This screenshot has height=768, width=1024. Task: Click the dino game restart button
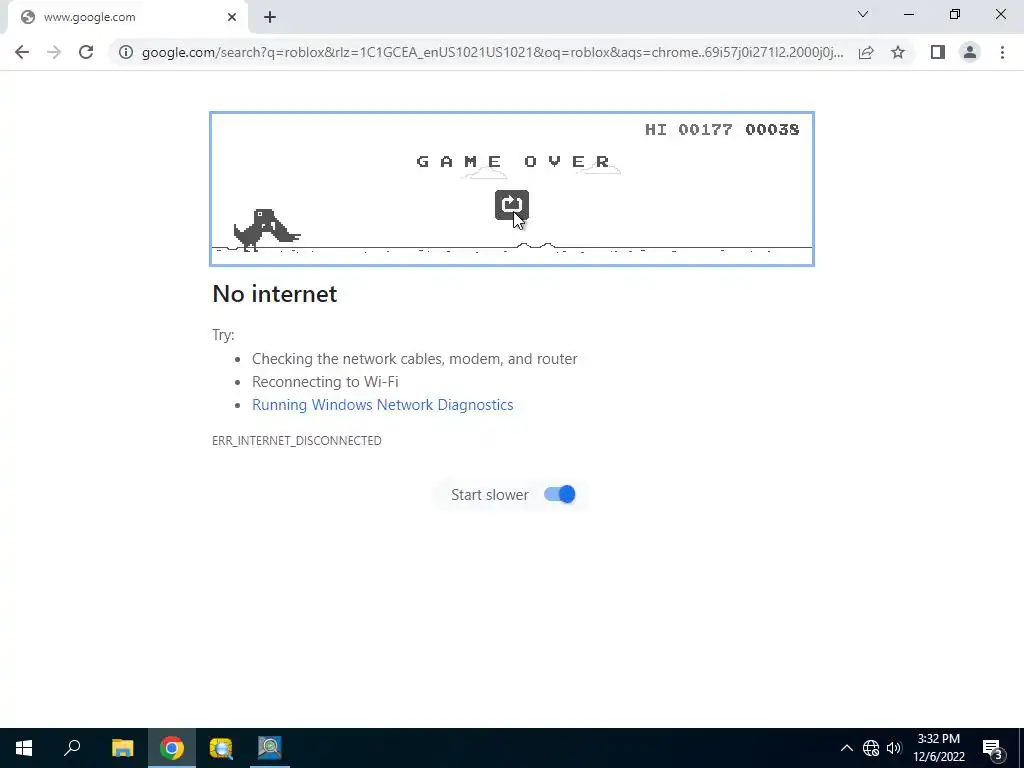(511, 205)
